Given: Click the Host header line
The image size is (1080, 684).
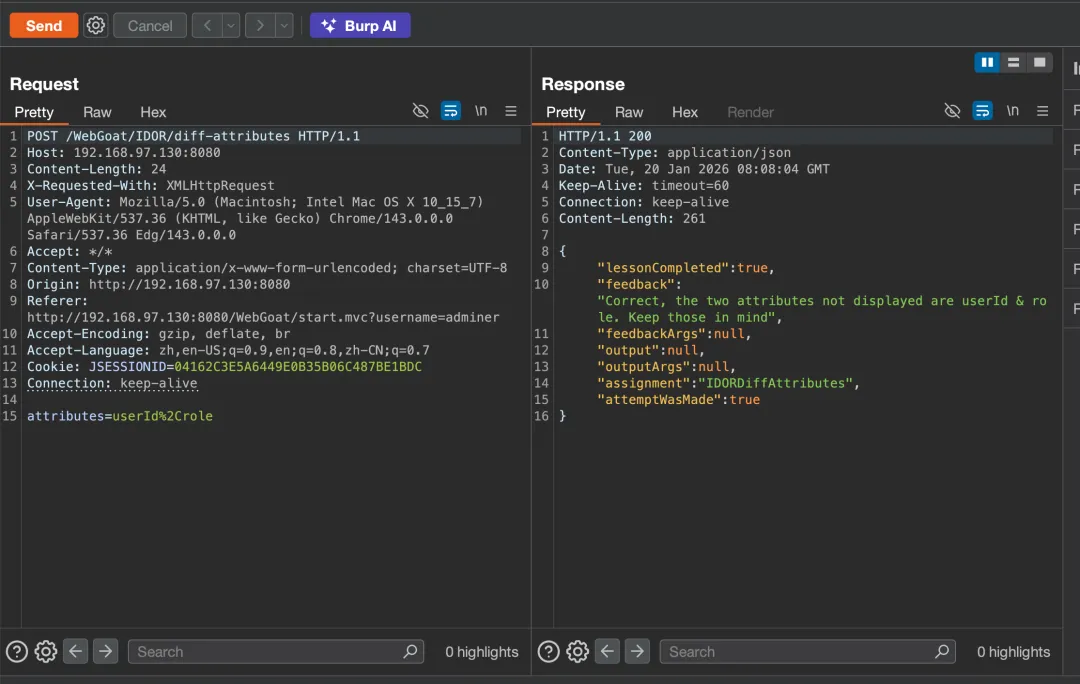Looking at the screenshot, I should pos(123,152).
